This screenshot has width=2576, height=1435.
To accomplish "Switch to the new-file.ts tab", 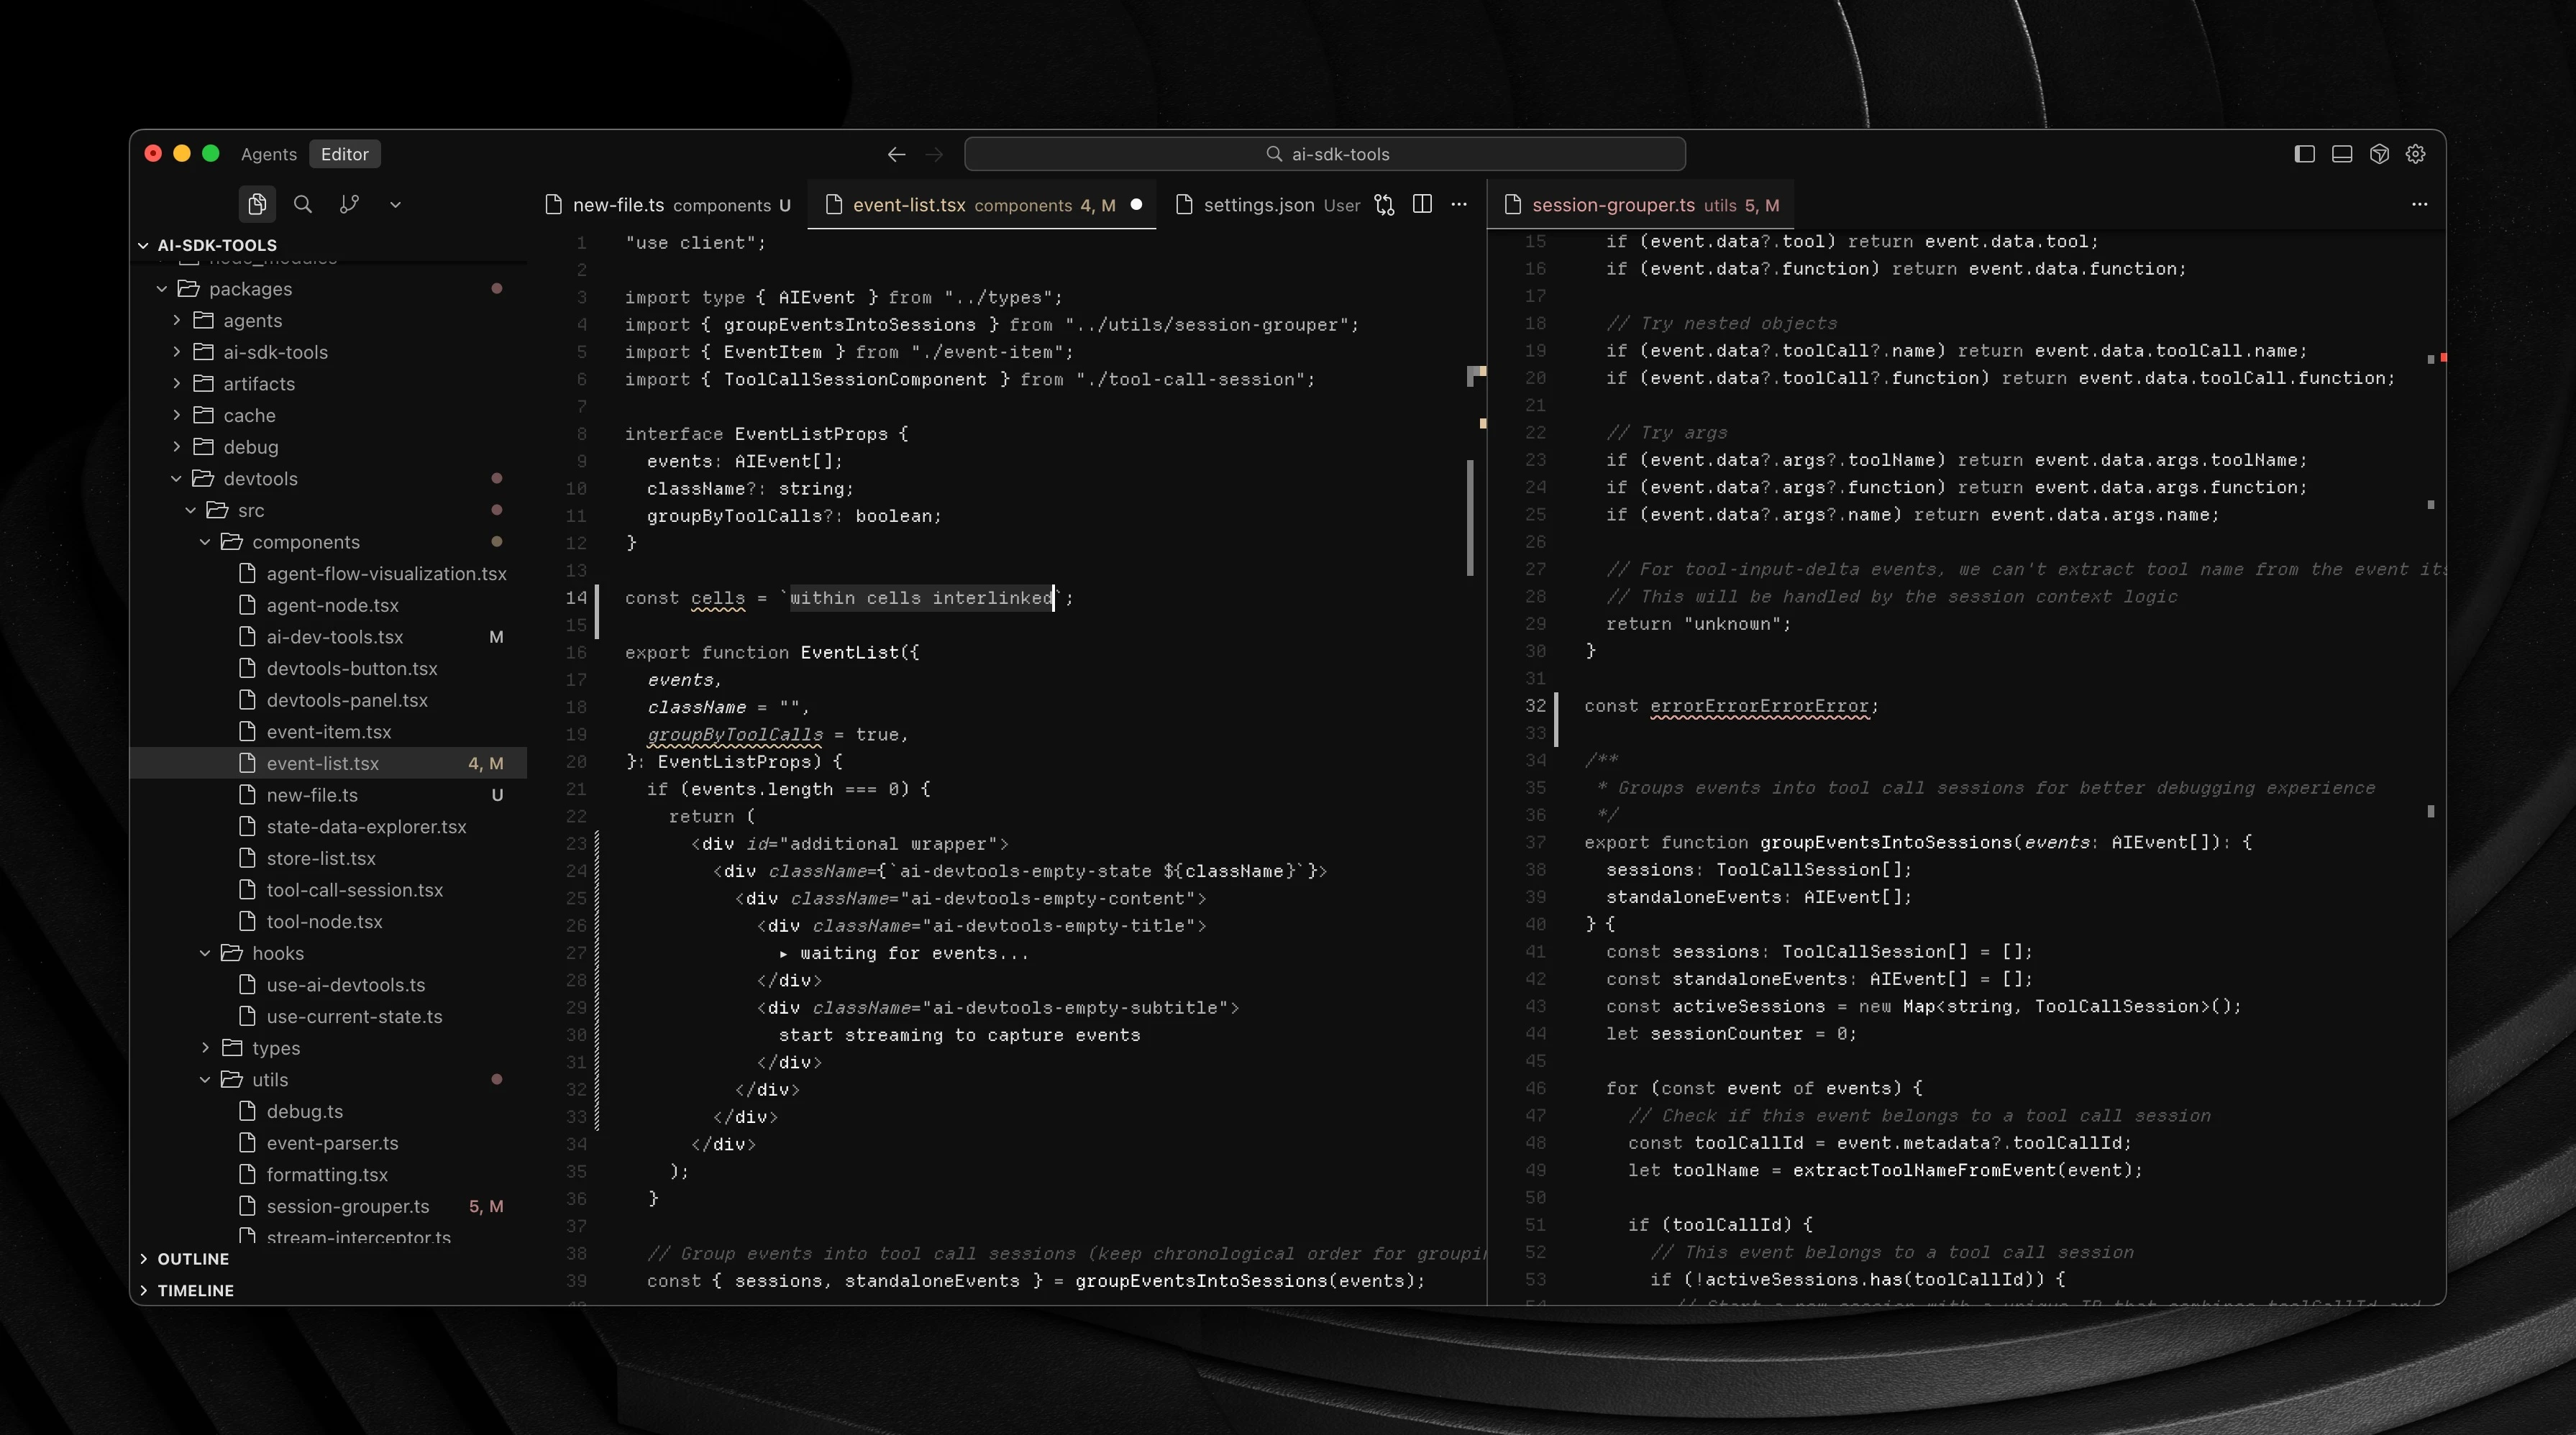I will tap(618, 205).
